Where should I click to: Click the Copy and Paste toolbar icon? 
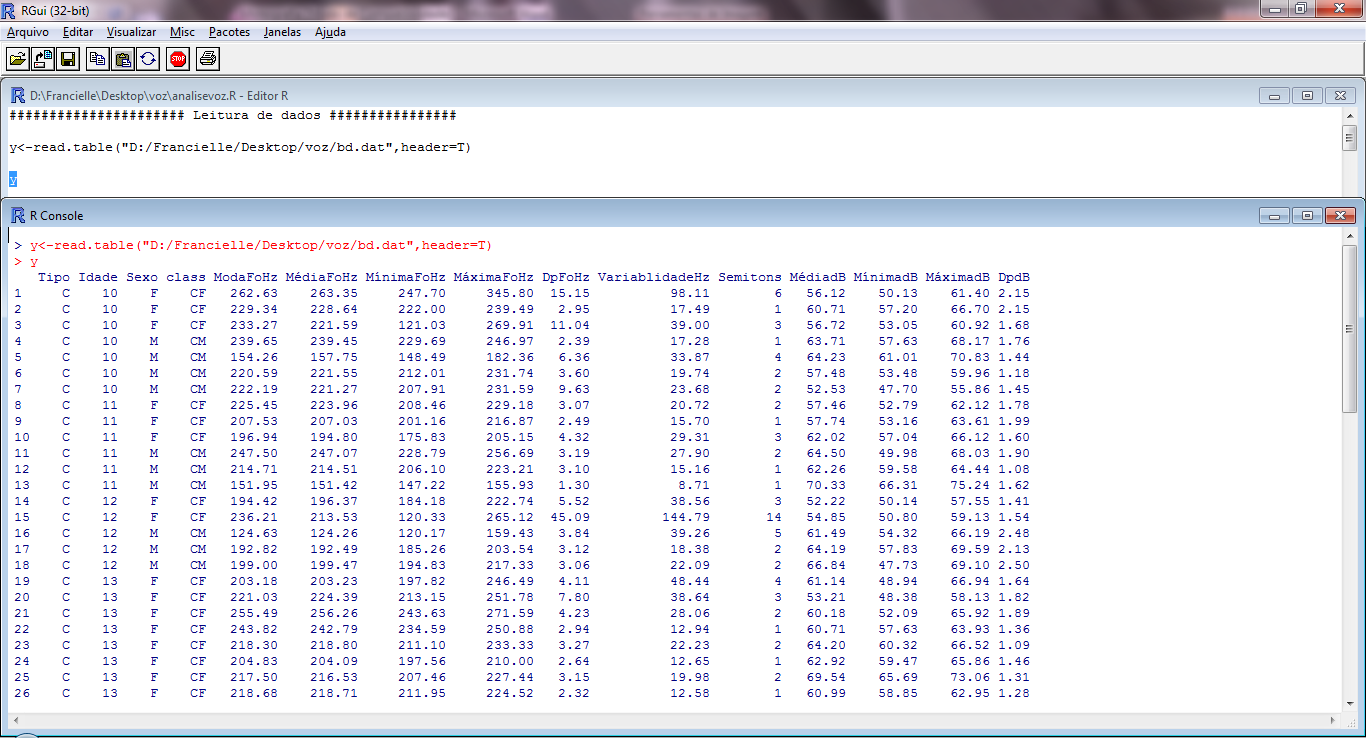[x=147, y=59]
